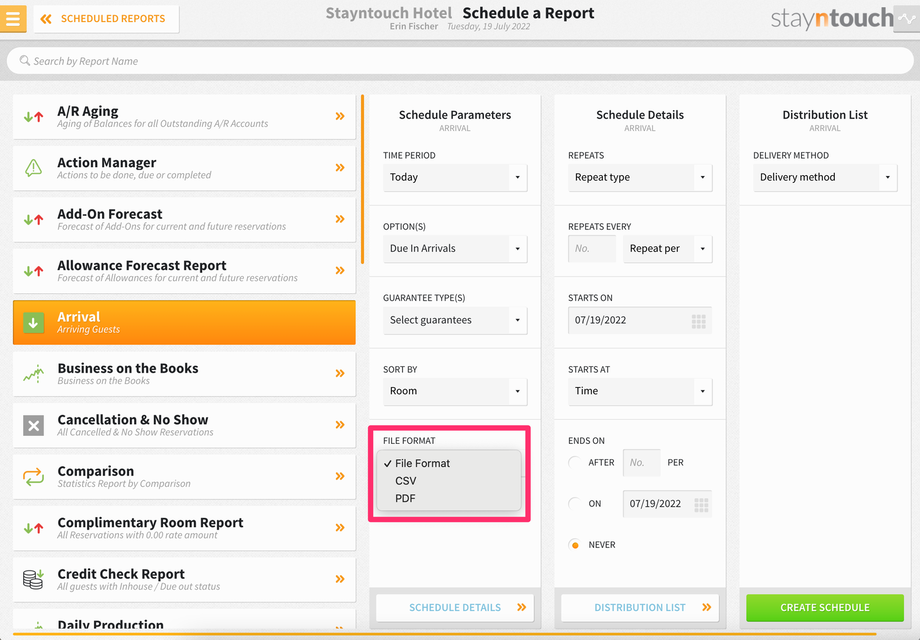Open Starts On calendar picker icon
Image resolution: width=920 pixels, height=640 pixels.
tap(698, 321)
